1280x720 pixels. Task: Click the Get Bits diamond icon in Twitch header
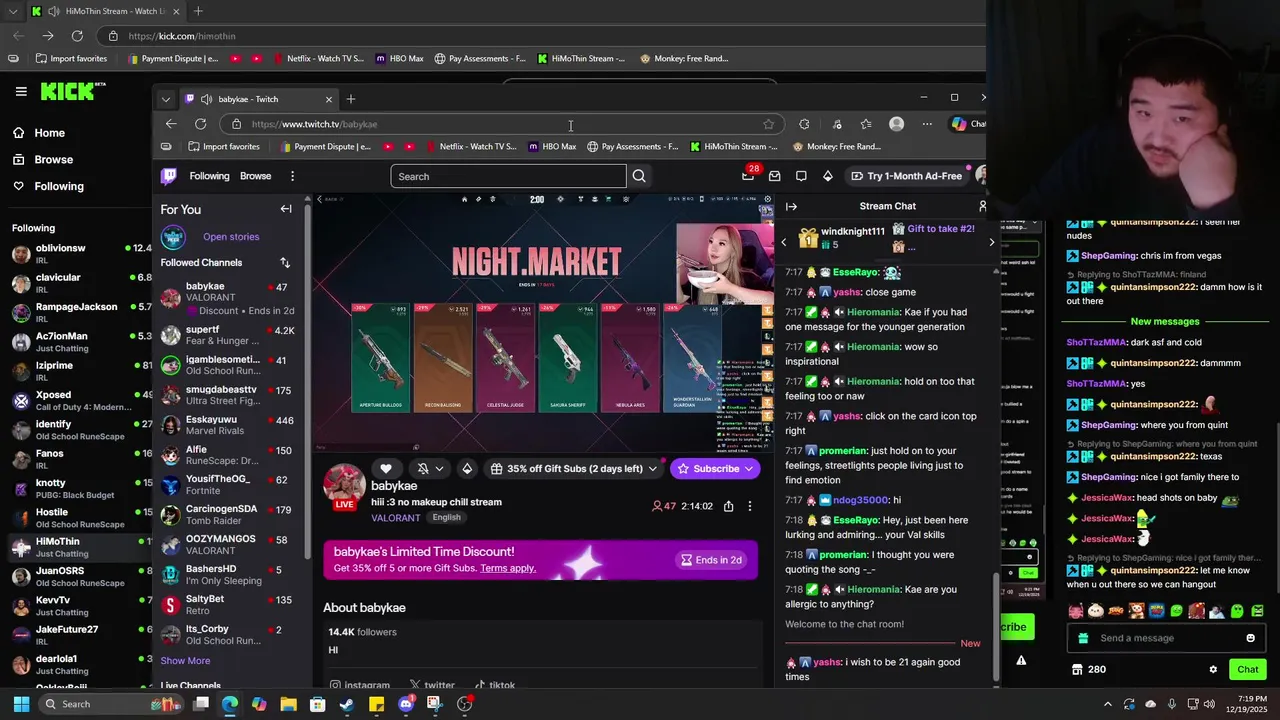pyautogui.click(x=827, y=176)
